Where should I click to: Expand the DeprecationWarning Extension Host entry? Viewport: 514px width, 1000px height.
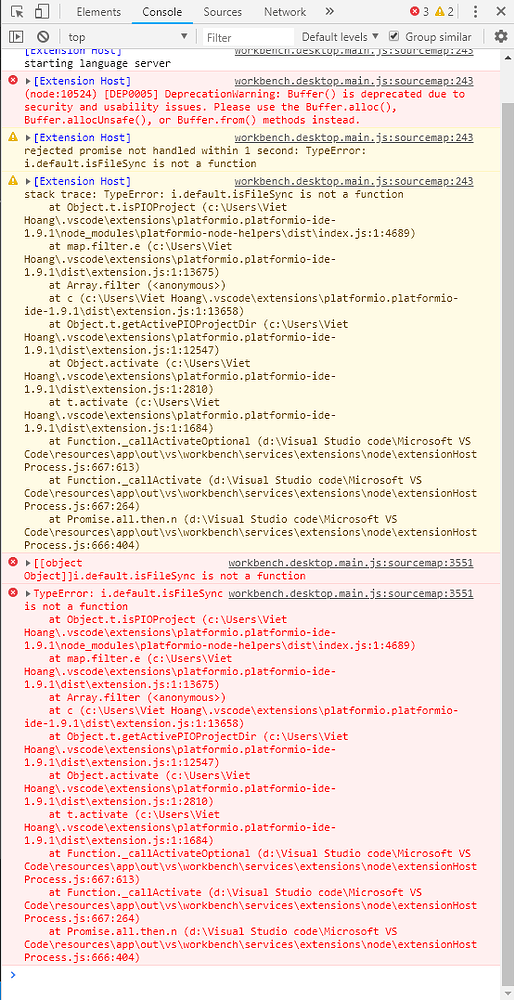pos(28,81)
